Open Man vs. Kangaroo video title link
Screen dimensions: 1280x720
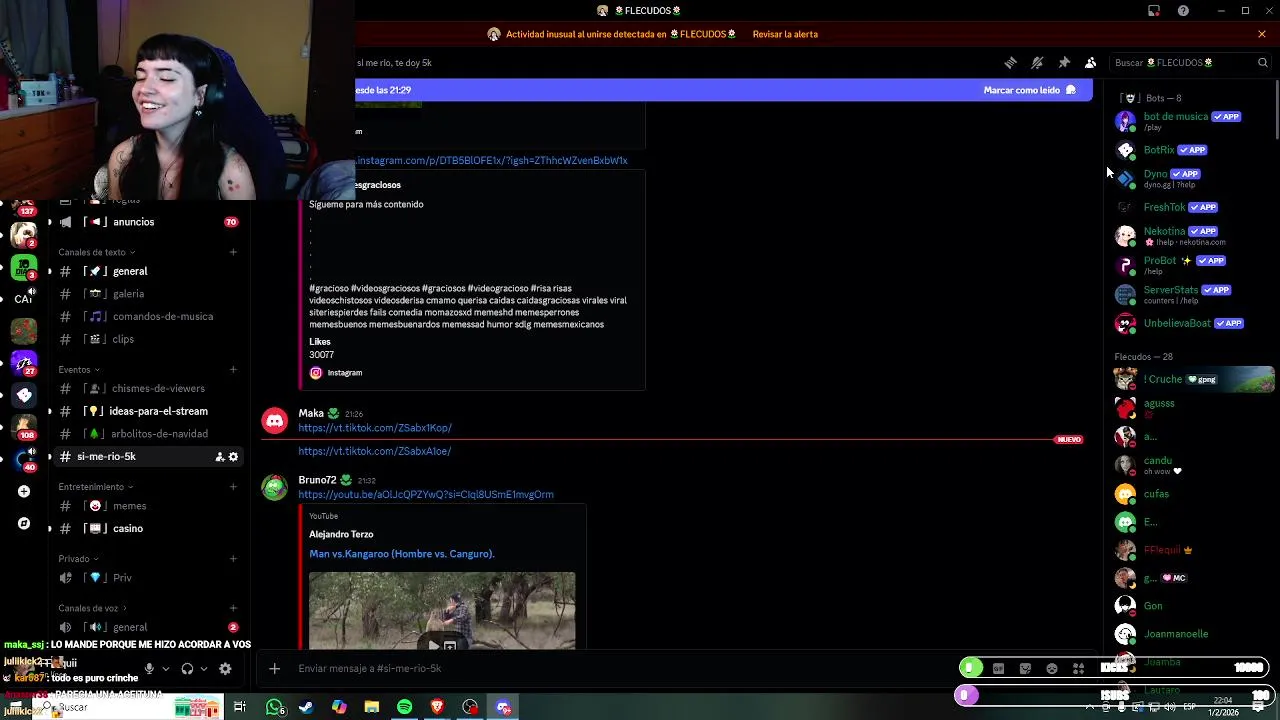(x=402, y=554)
